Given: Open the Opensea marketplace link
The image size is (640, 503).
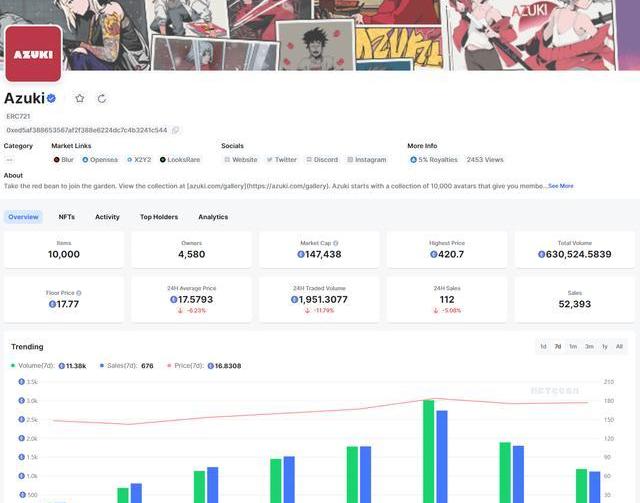Looking at the screenshot, I should pyautogui.click(x=100, y=159).
